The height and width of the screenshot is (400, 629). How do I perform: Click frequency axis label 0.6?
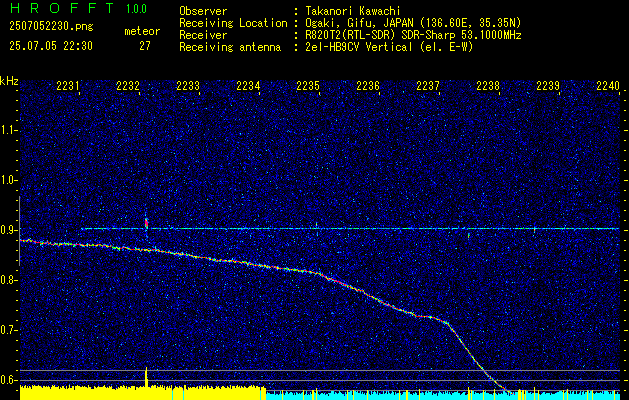[7, 380]
